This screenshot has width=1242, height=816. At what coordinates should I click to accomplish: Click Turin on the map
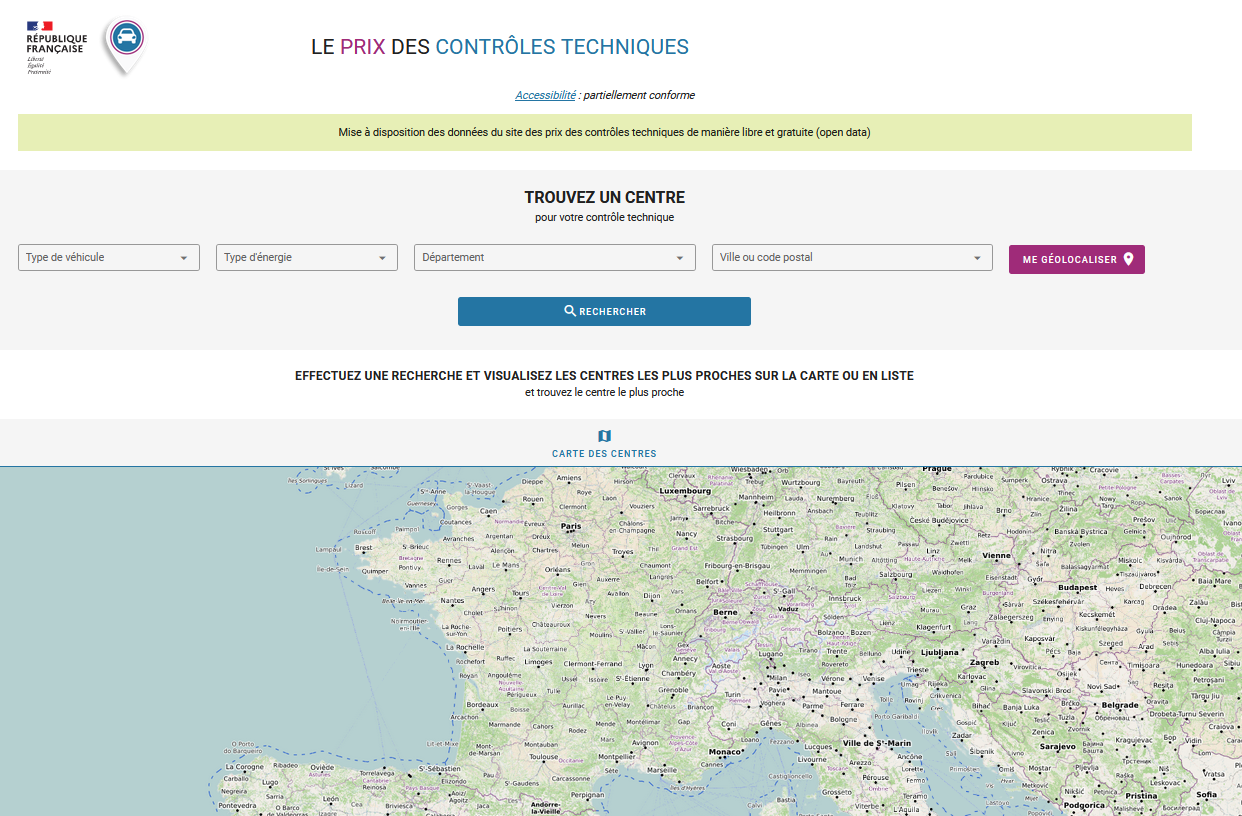[x=733, y=694]
